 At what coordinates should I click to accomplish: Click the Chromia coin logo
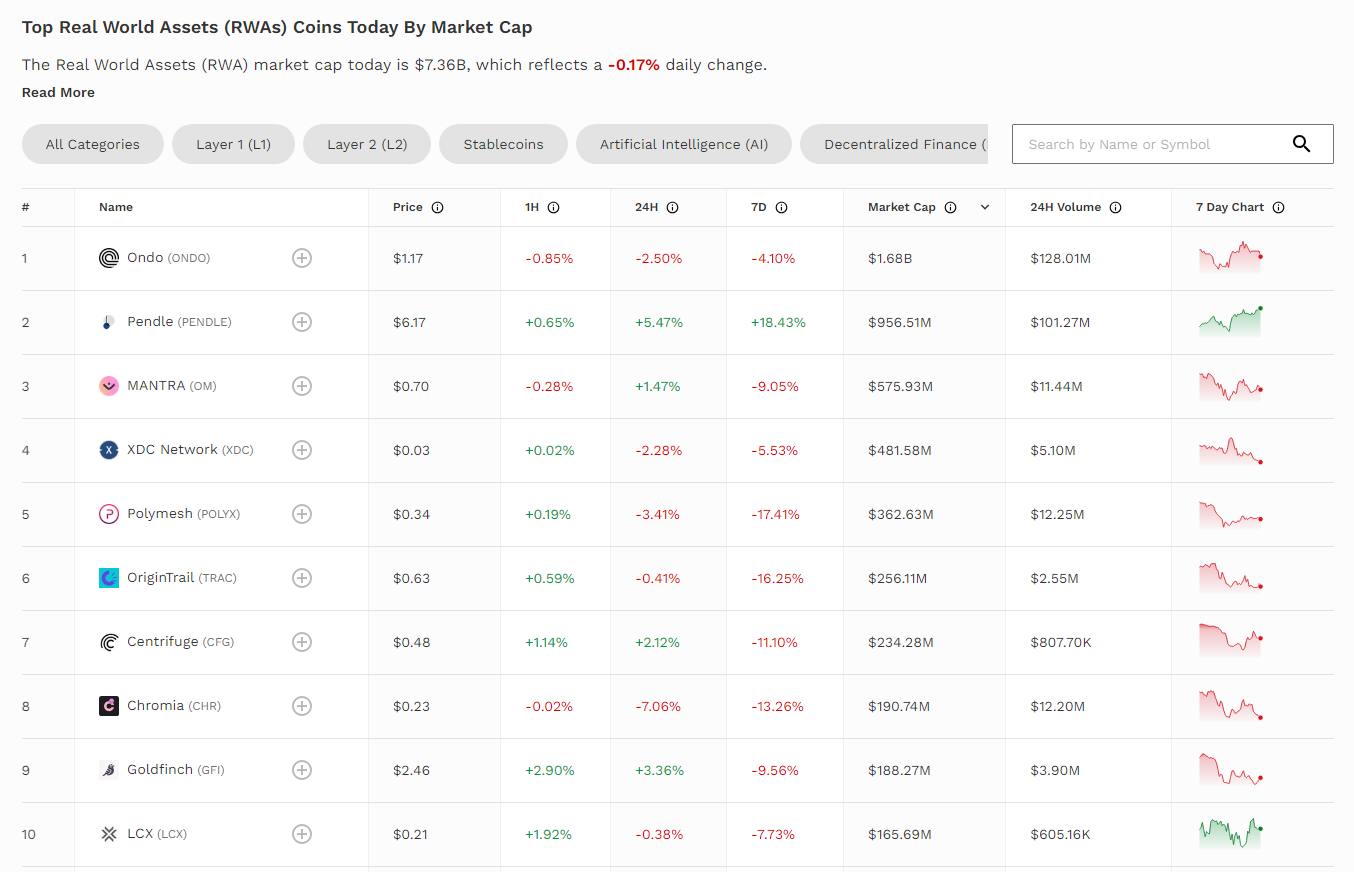coord(109,706)
